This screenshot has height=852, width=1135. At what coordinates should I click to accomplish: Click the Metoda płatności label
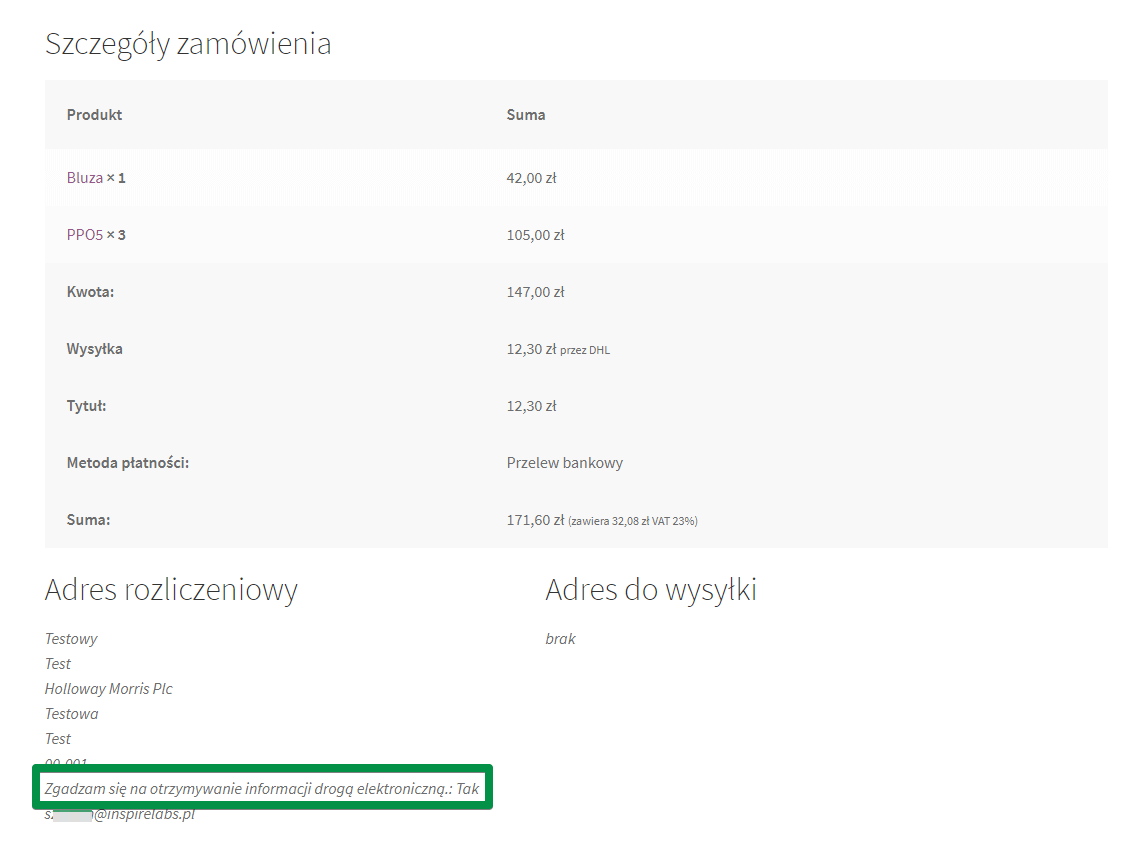[x=128, y=463]
